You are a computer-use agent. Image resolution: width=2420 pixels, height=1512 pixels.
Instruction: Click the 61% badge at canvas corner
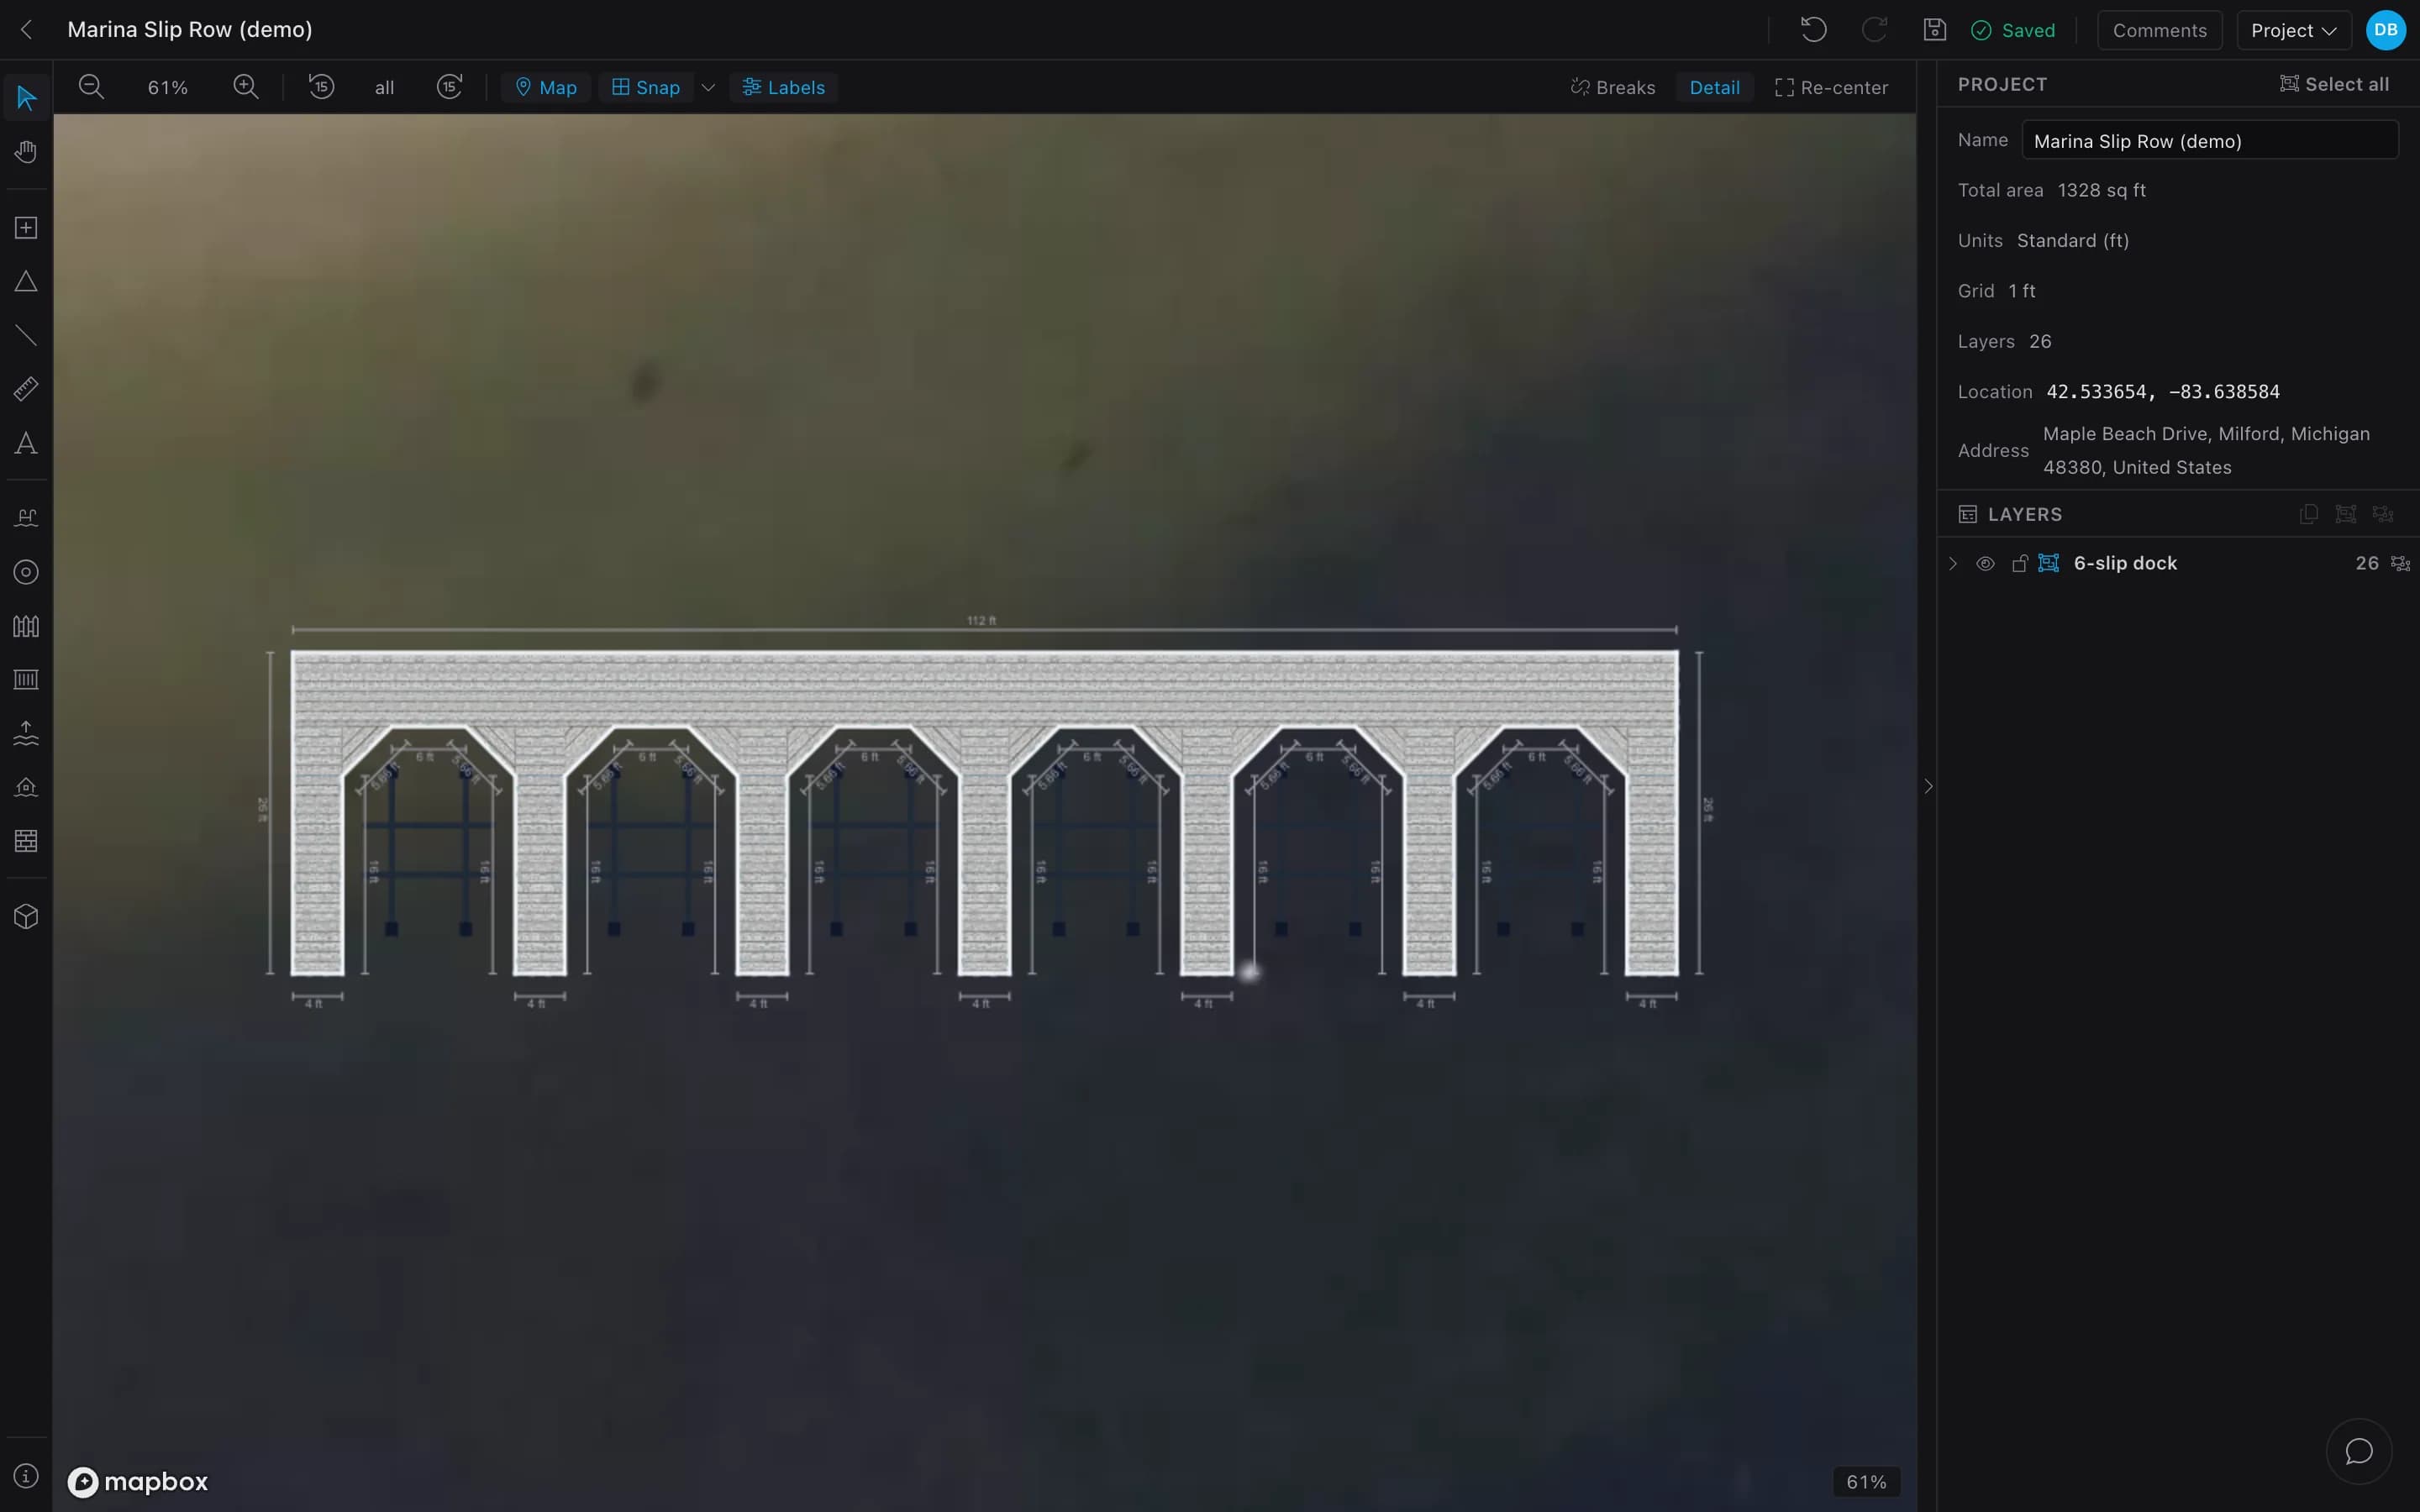coord(1866,1481)
